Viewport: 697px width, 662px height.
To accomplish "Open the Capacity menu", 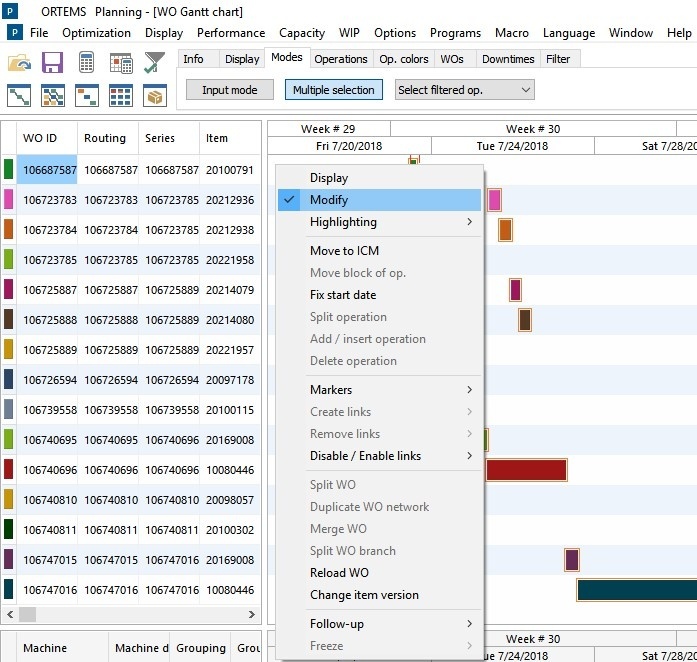I will pyautogui.click(x=302, y=33).
